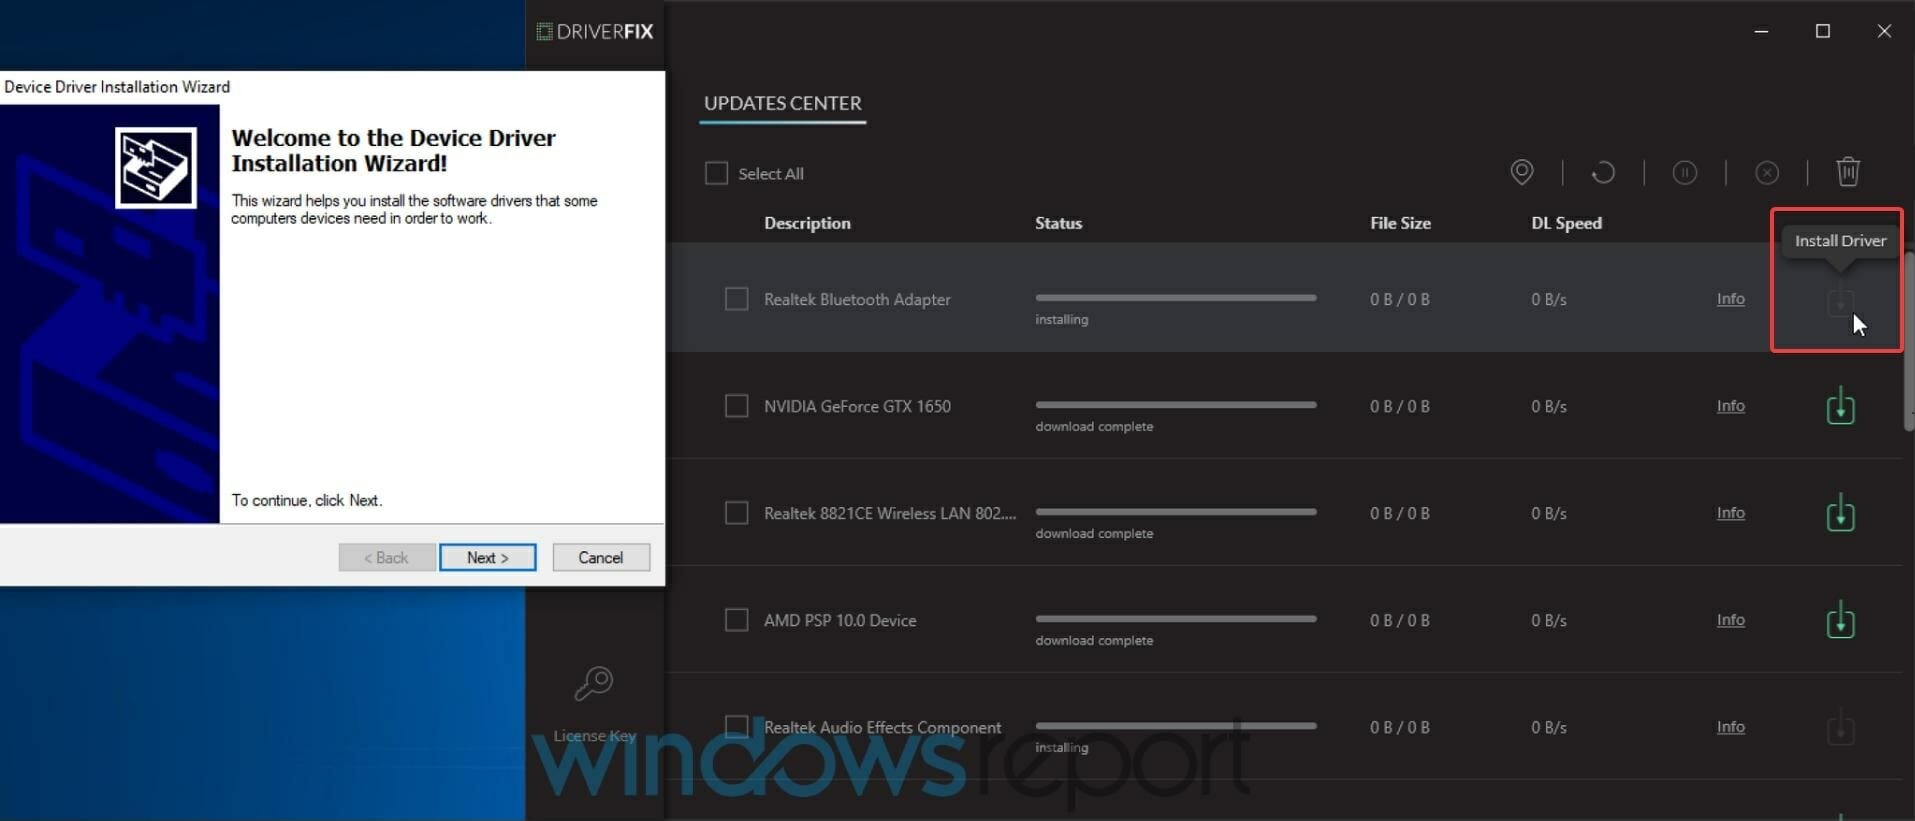Open Info link for NVIDIA GeForce GTX 1650
The image size is (1915, 821).
pyautogui.click(x=1730, y=406)
